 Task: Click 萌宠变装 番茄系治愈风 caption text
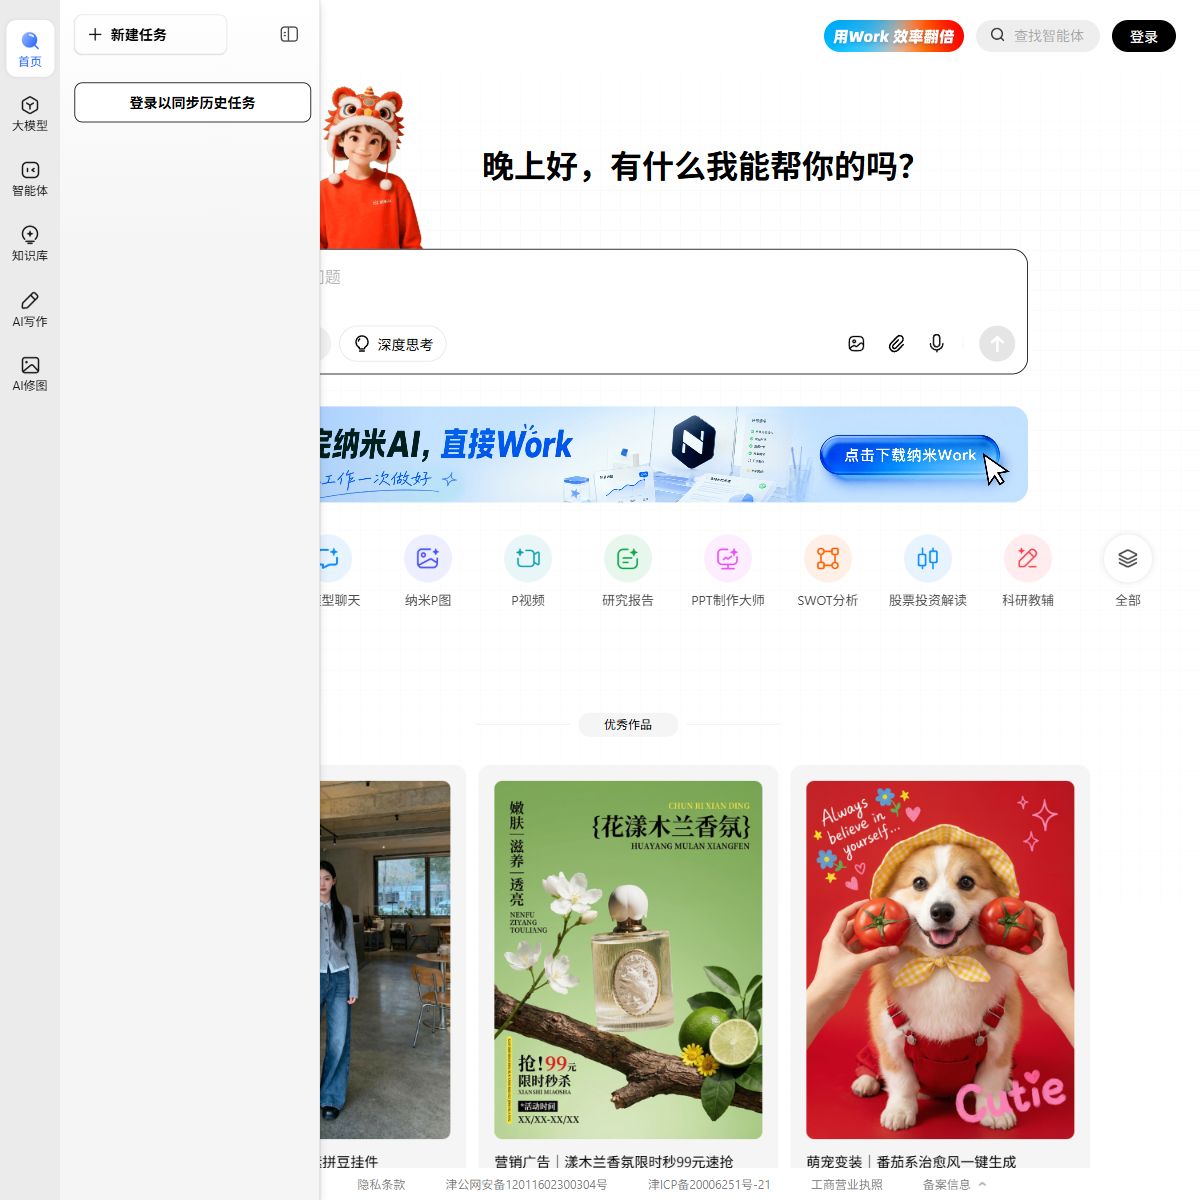tap(911, 1161)
